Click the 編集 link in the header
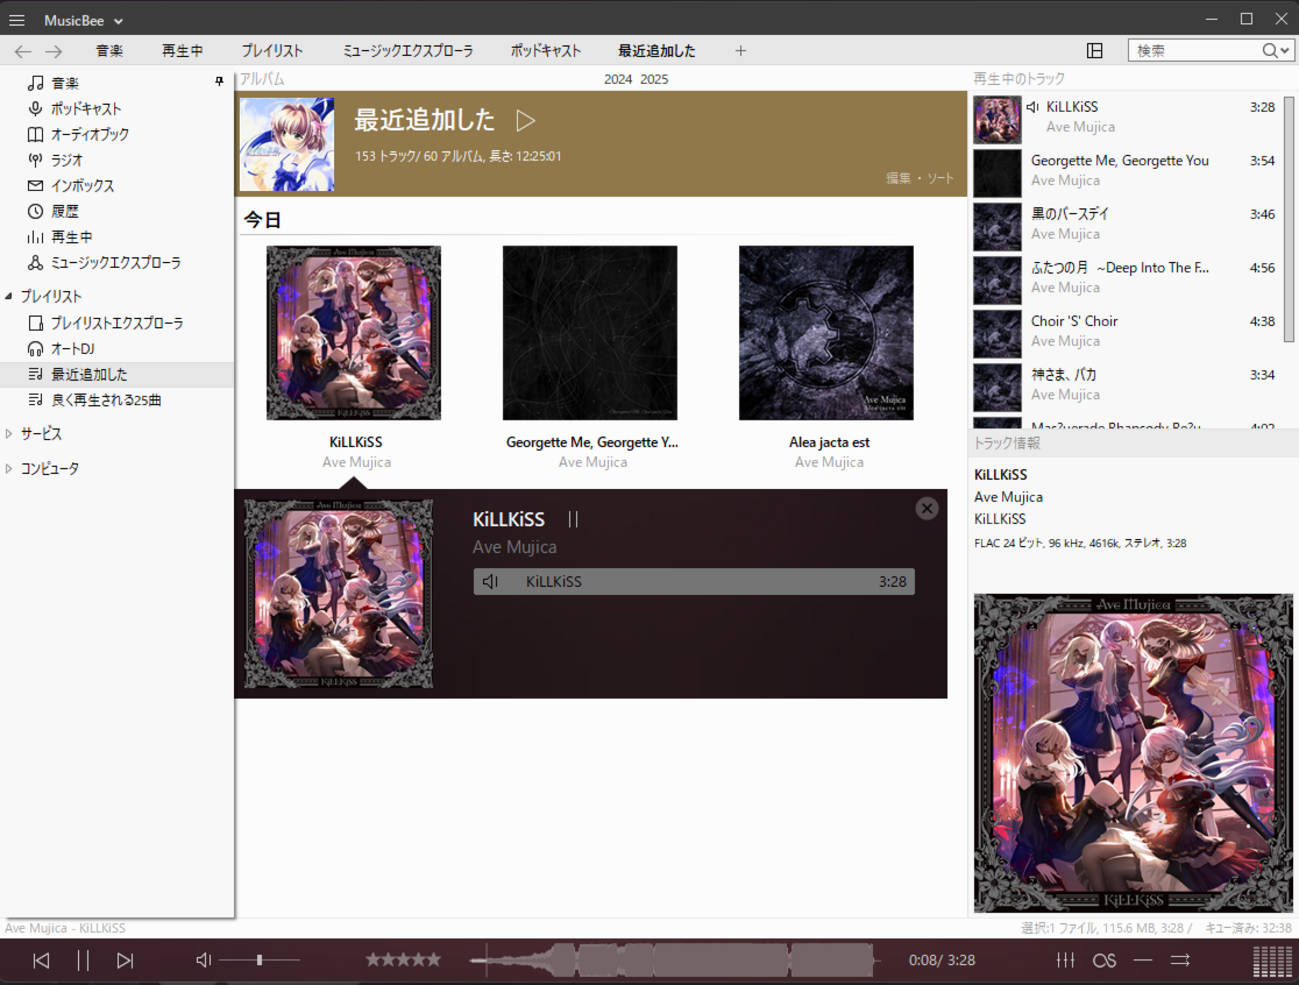 coord(898,178)
